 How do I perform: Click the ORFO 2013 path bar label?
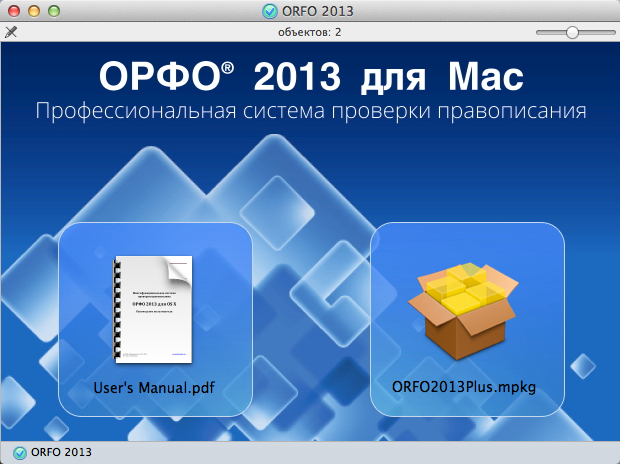(61, 452)
